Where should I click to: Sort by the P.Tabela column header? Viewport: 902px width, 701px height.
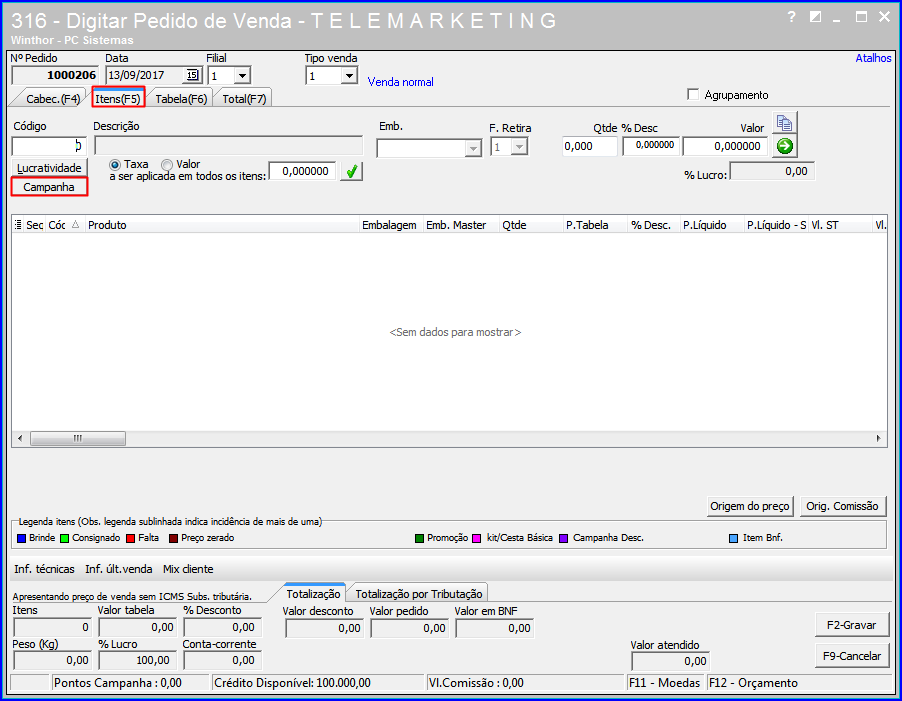[x=595, y=225]
